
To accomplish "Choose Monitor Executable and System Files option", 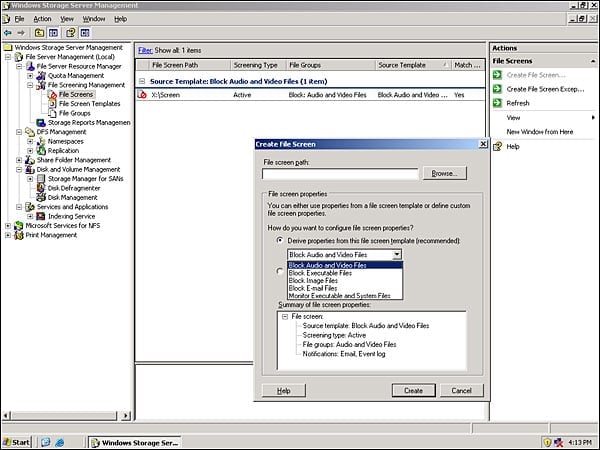I will point(345,296).
